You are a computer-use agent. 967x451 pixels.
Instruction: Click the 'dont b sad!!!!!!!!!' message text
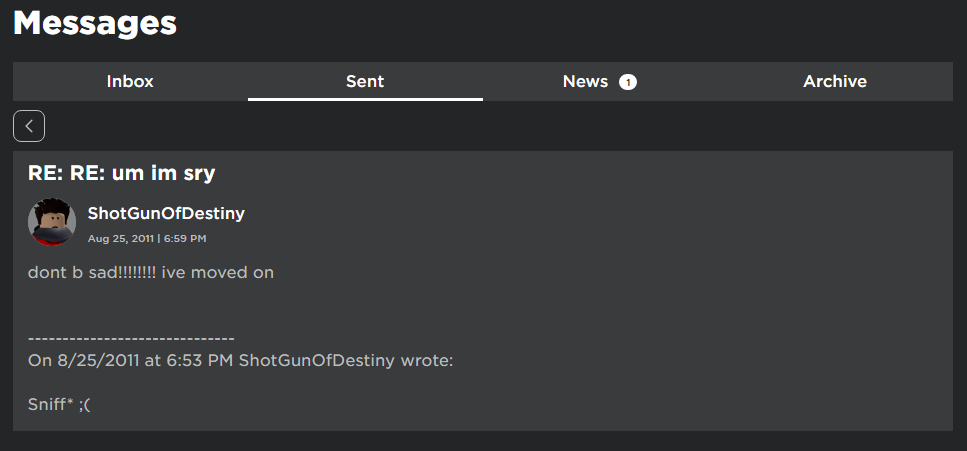point(92,272)
